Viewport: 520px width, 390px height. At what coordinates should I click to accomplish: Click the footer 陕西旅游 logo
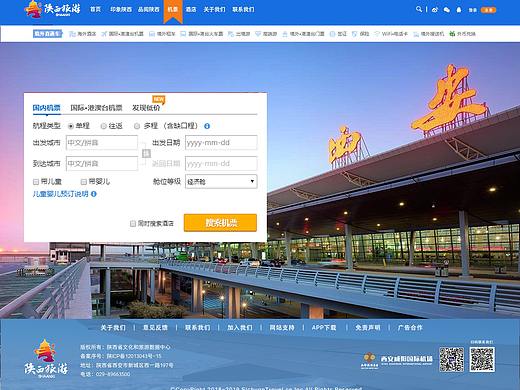pos(46,358)
